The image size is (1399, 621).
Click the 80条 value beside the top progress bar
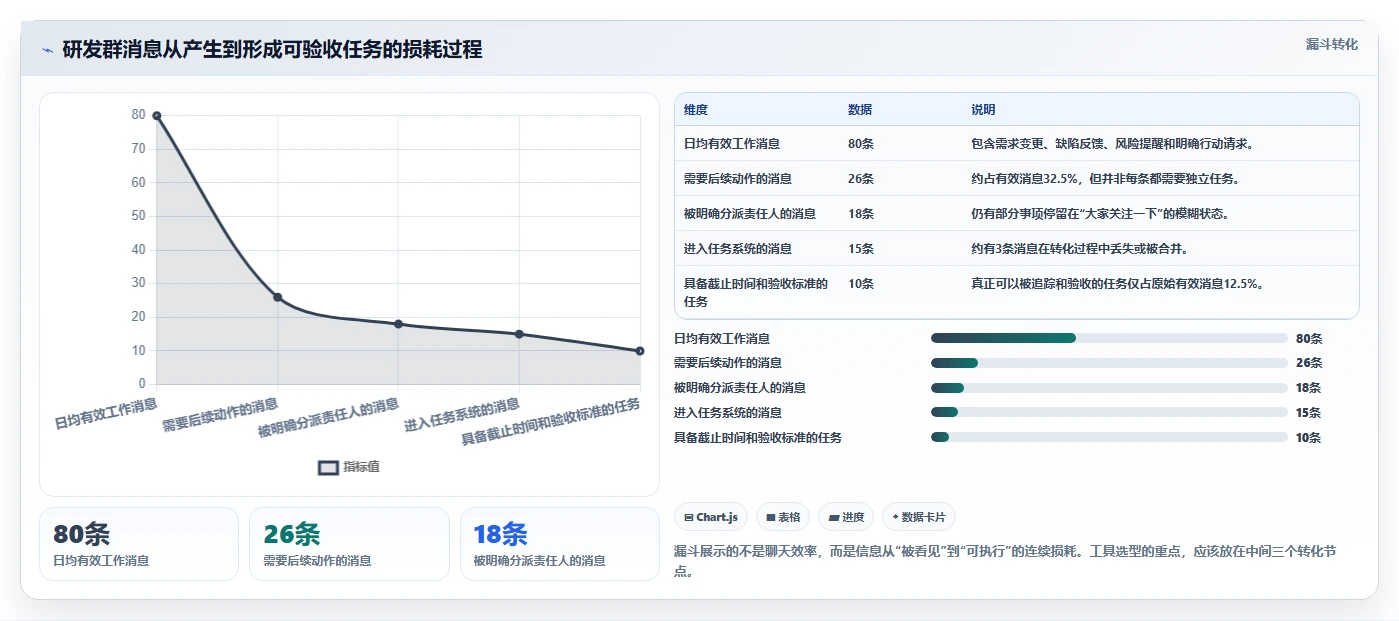click(1309, 339)
